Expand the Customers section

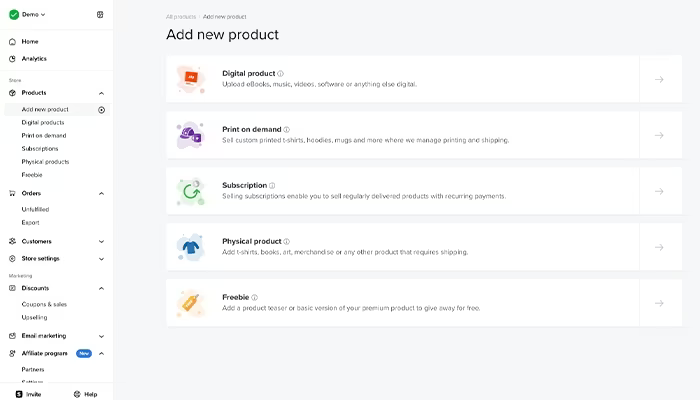[x=101, y=242]
